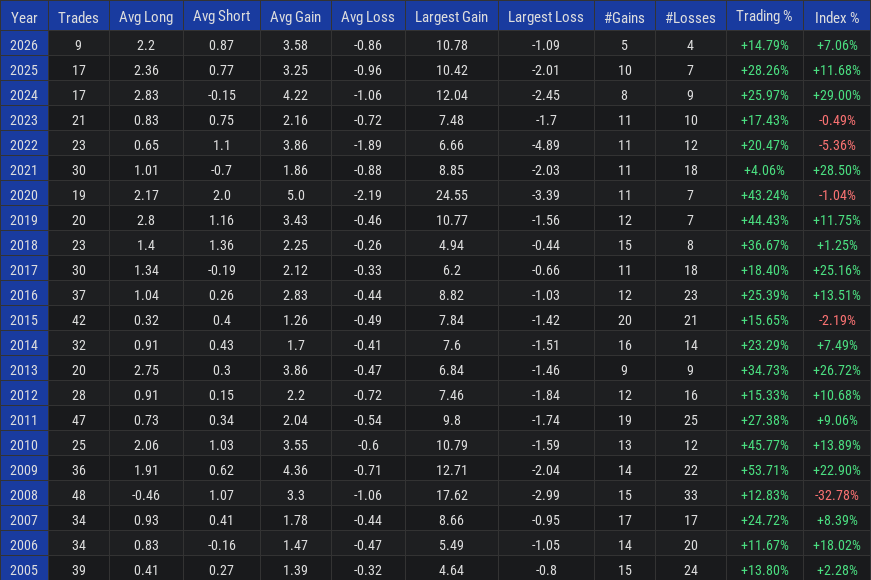Screen dimensions: 871x580
Task: Click the #Gains column header
Action: (x=624, y=16)
